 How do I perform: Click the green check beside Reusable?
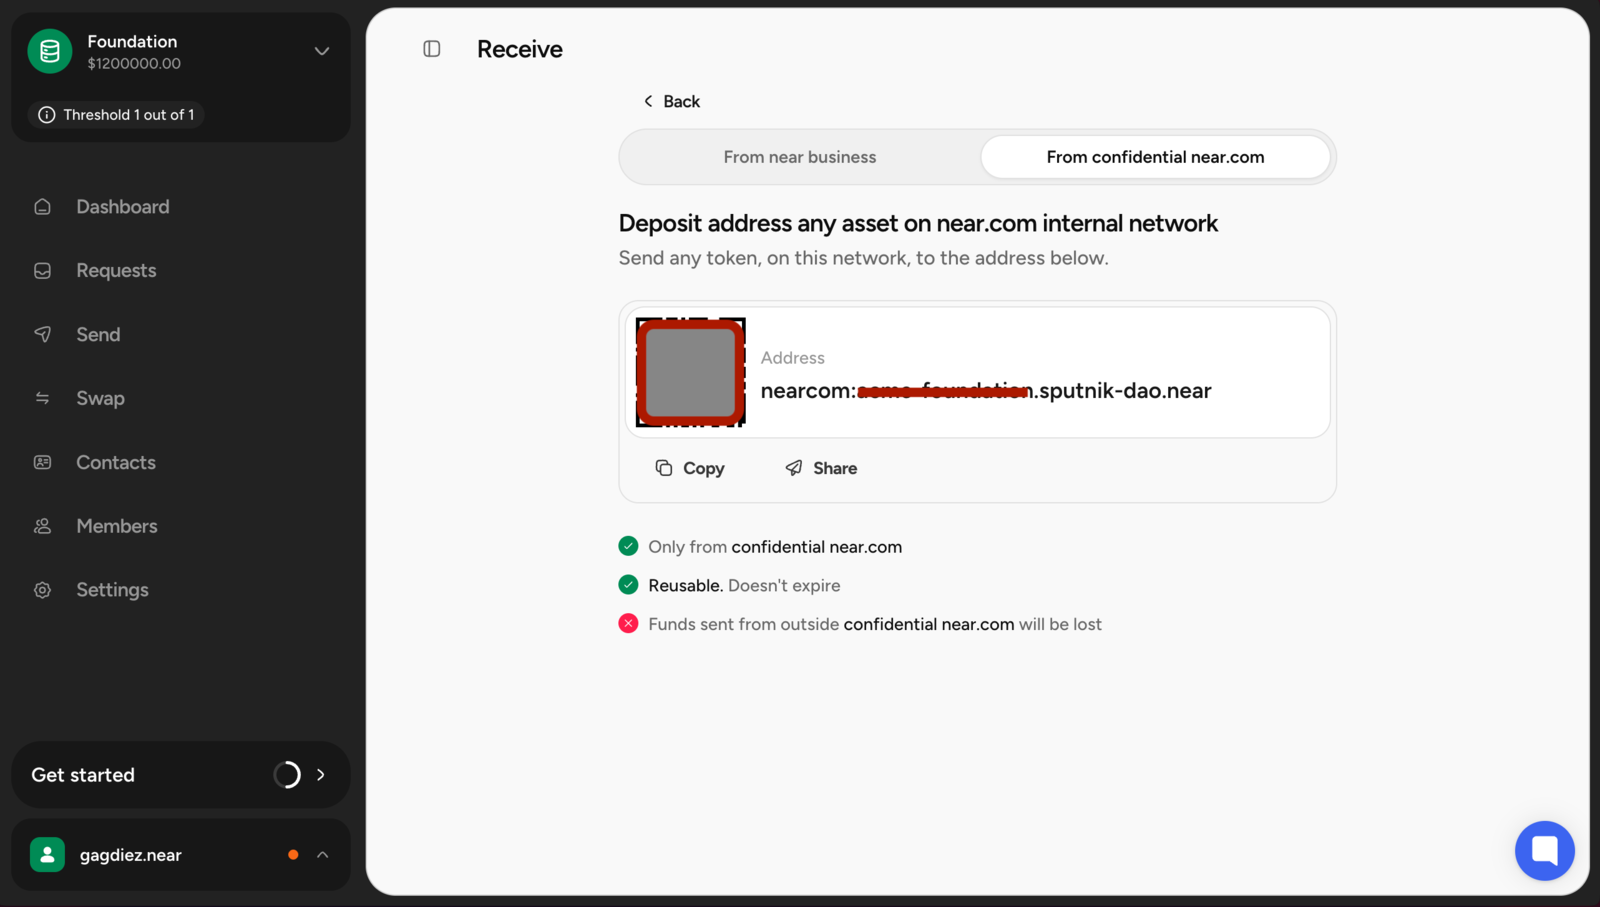tap(628, 585)
